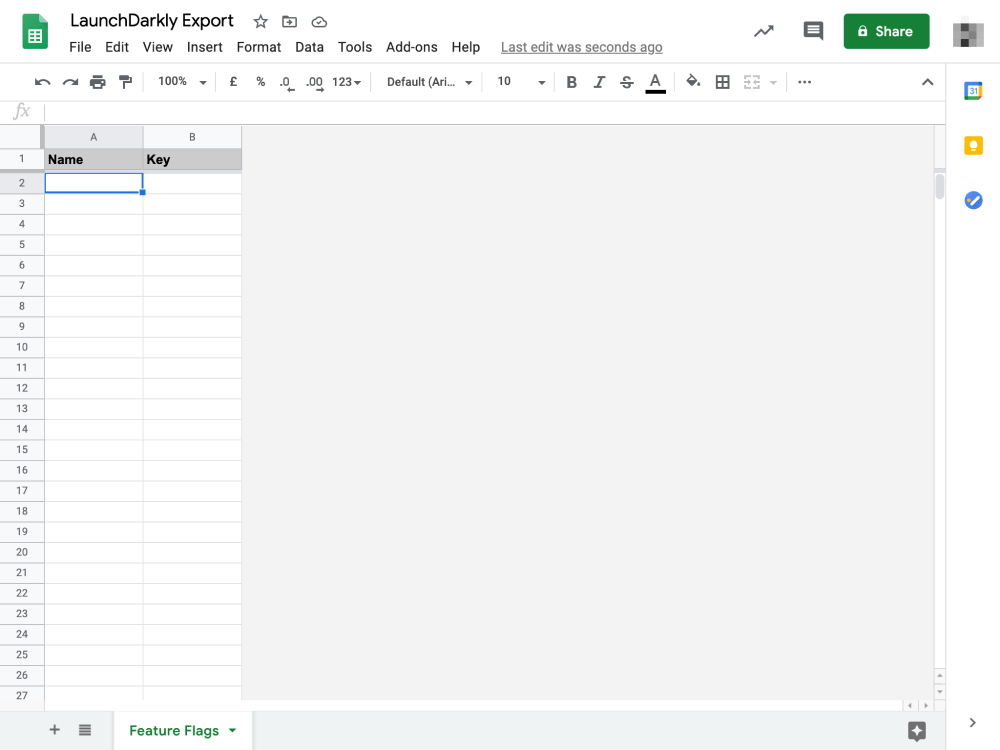Screen dimensions: 1000x750
Task: Open the fill colour bucket tool
Action: 693,82
